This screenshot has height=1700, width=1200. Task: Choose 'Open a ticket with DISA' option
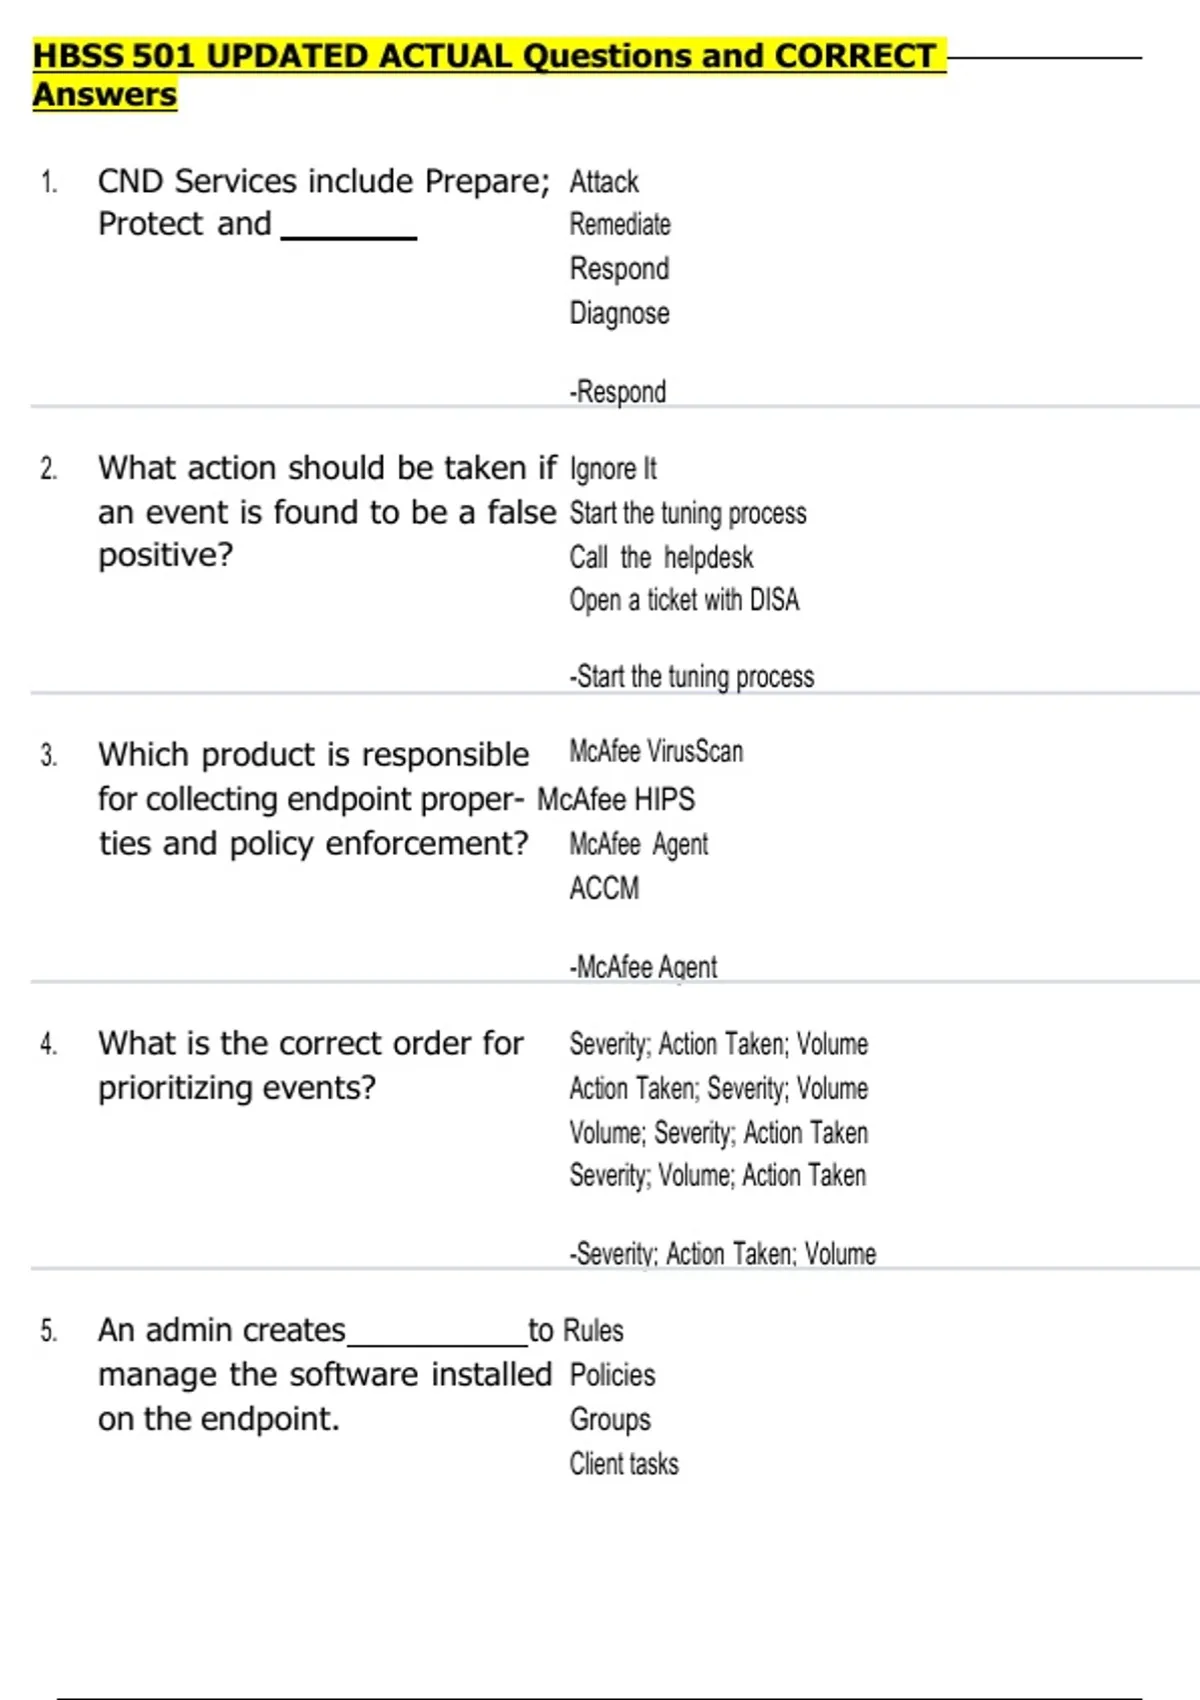(x=684, y=600)
